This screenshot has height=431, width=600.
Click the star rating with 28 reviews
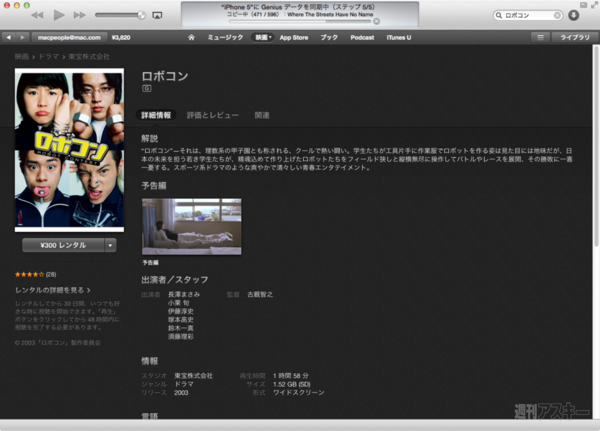click(x=35, y=274)
